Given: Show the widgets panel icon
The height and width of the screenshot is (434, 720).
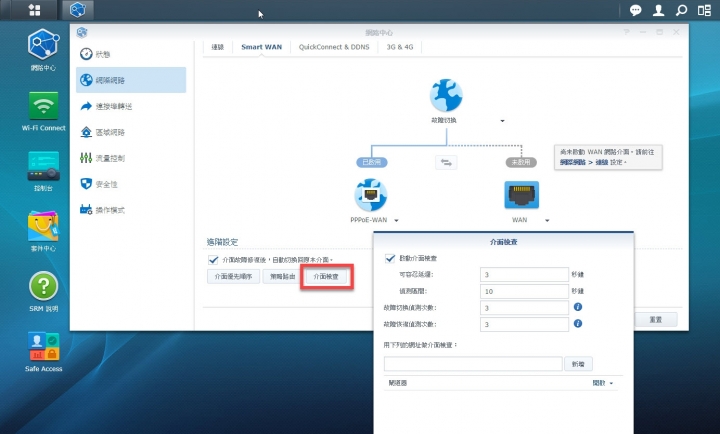Looking at the screenshot, I should 704,10.
